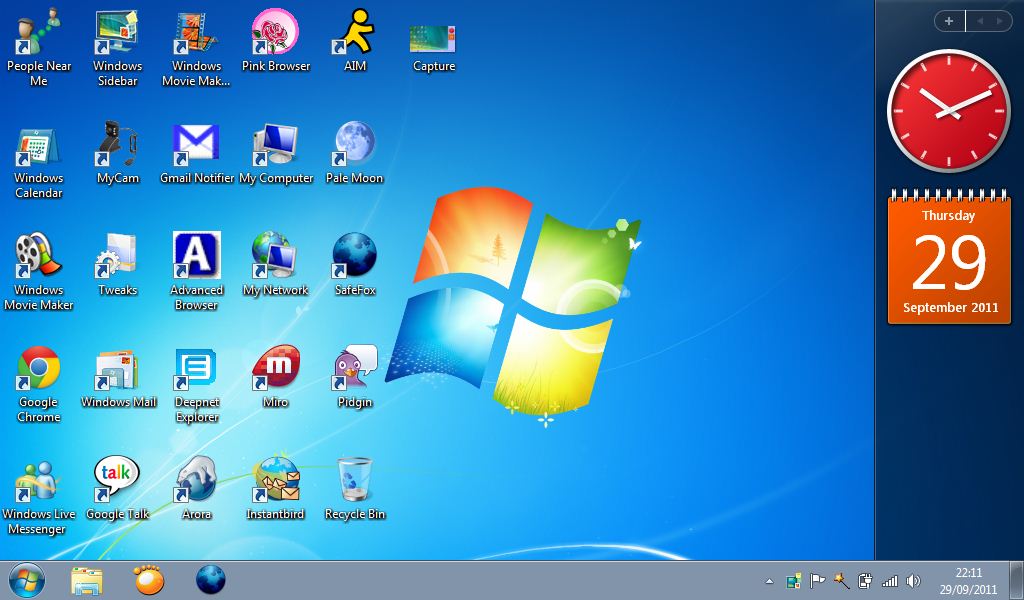1024x600 pixels.
Task: Start Windows Movie Maker
Action: pos(38,255)
